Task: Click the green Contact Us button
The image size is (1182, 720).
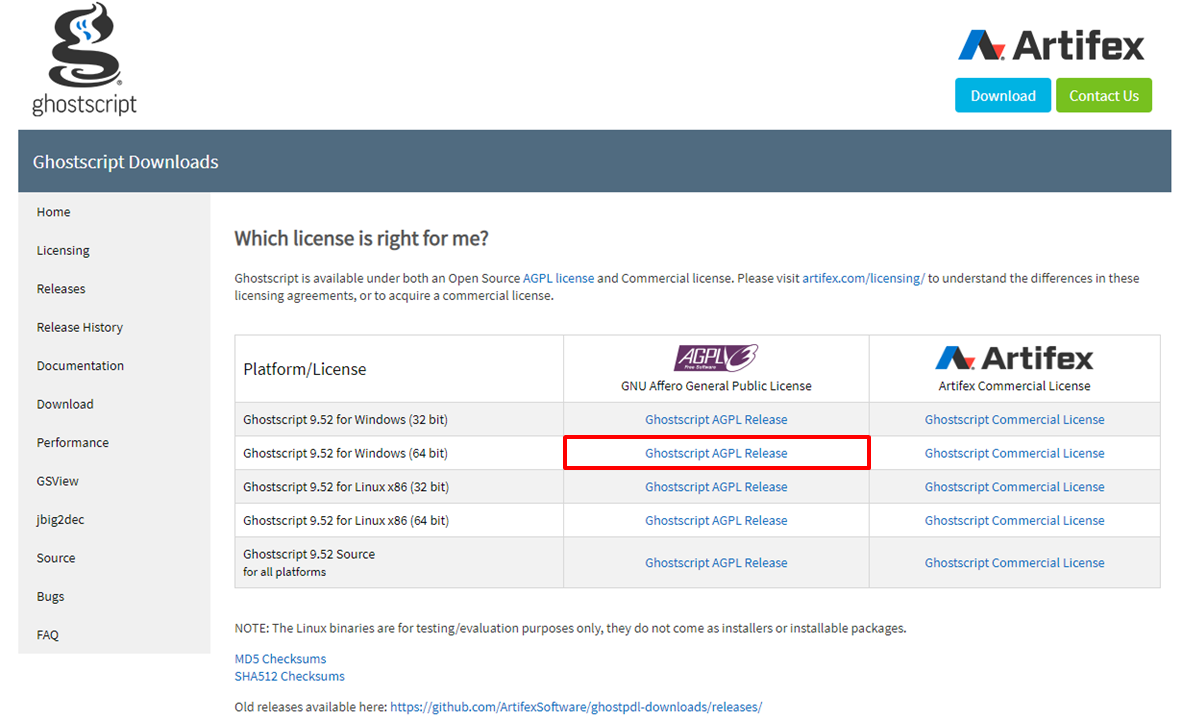Action: coord(1104,96)
